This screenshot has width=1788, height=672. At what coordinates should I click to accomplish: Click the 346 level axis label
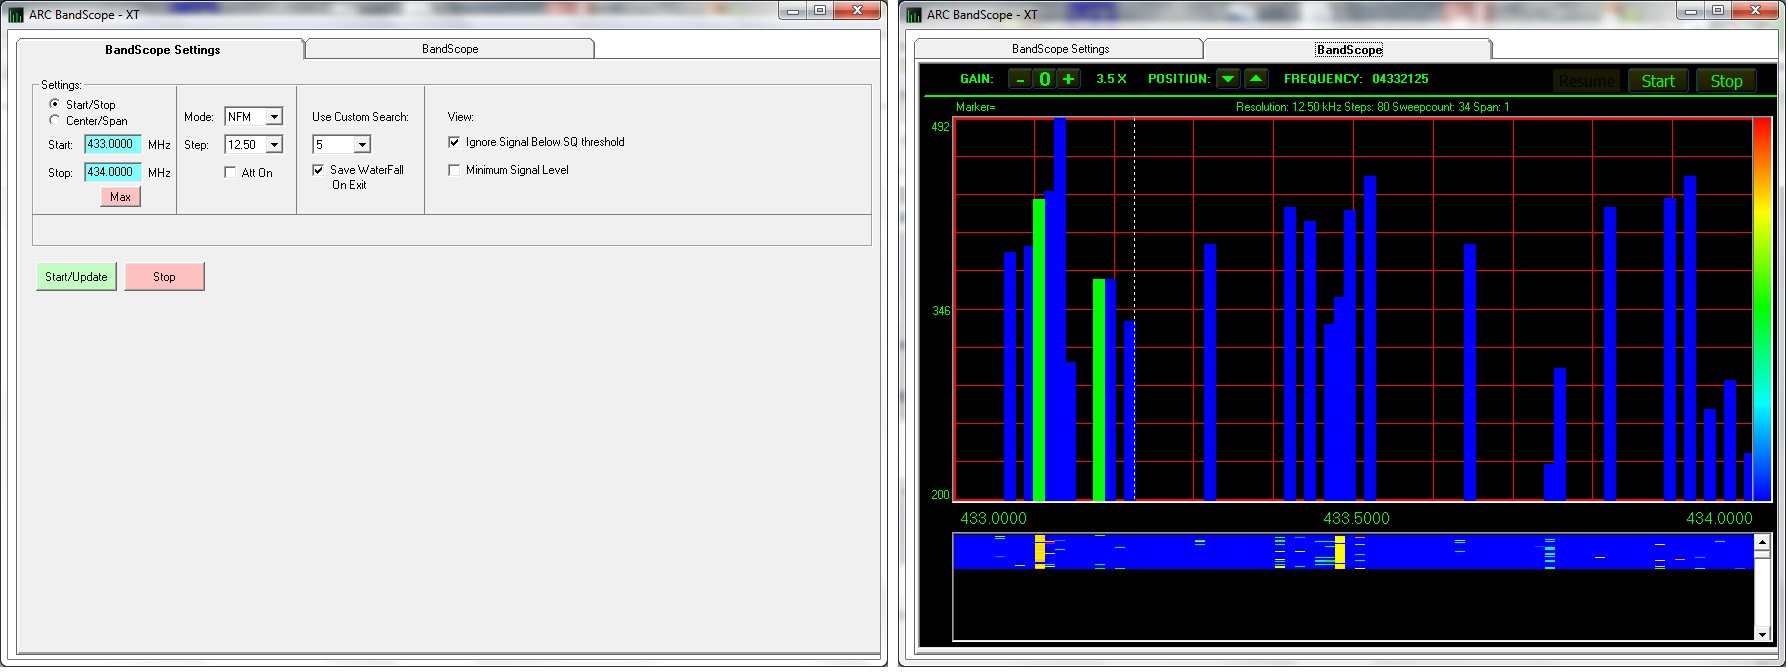point(941,311)
